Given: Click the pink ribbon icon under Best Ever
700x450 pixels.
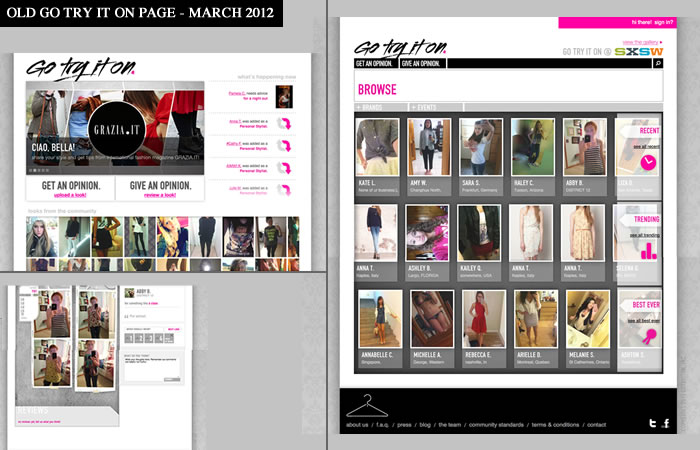Looking at the screenshot, I should click(x=650, y=336).
